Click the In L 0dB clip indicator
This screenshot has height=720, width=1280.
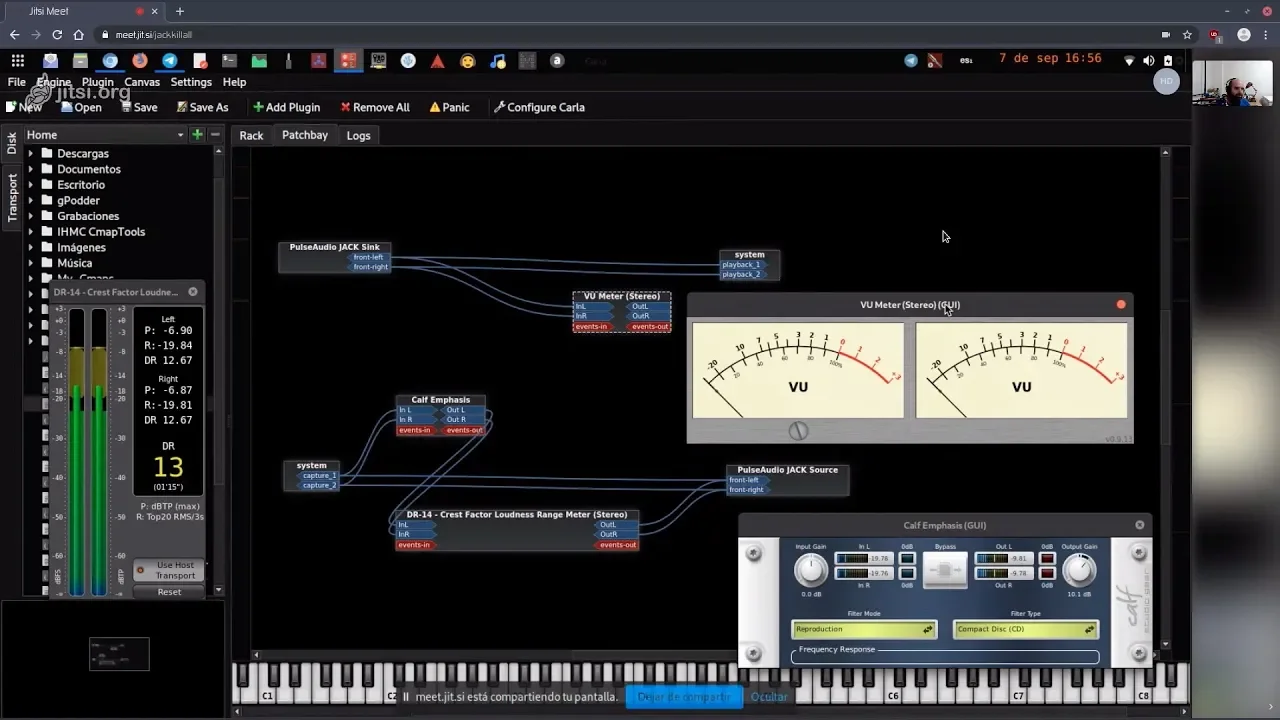(x=907, y=559)
